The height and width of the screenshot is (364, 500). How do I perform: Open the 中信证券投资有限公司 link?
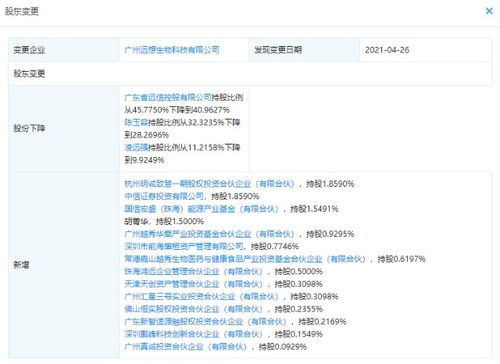coord(164,196)
